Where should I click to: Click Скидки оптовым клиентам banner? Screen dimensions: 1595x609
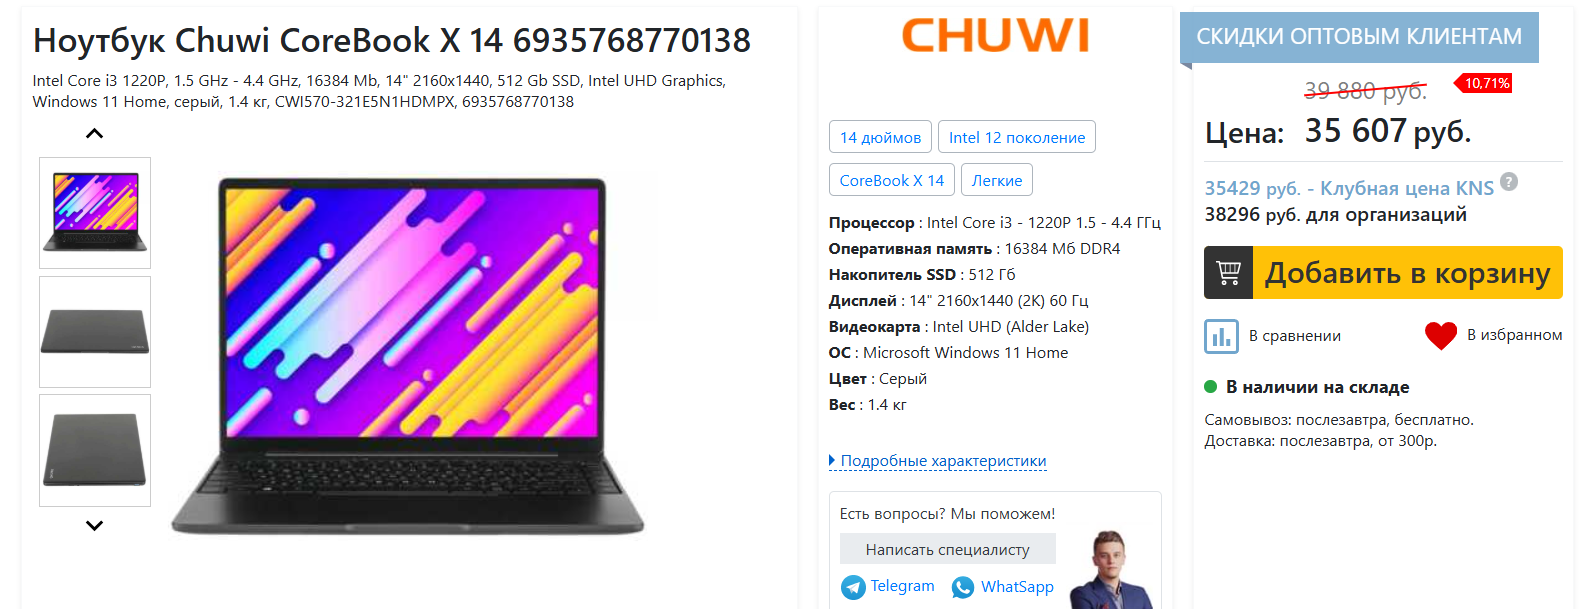coord(1359,37)
